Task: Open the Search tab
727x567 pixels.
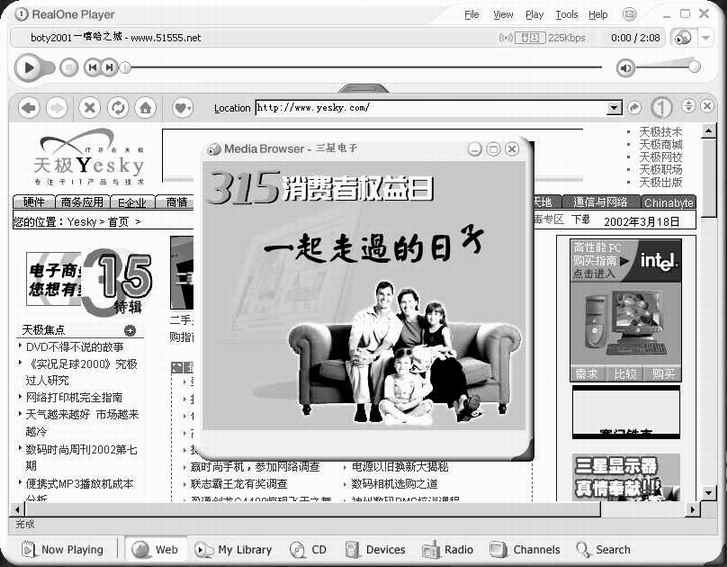Action: click(x=603, y=550)
